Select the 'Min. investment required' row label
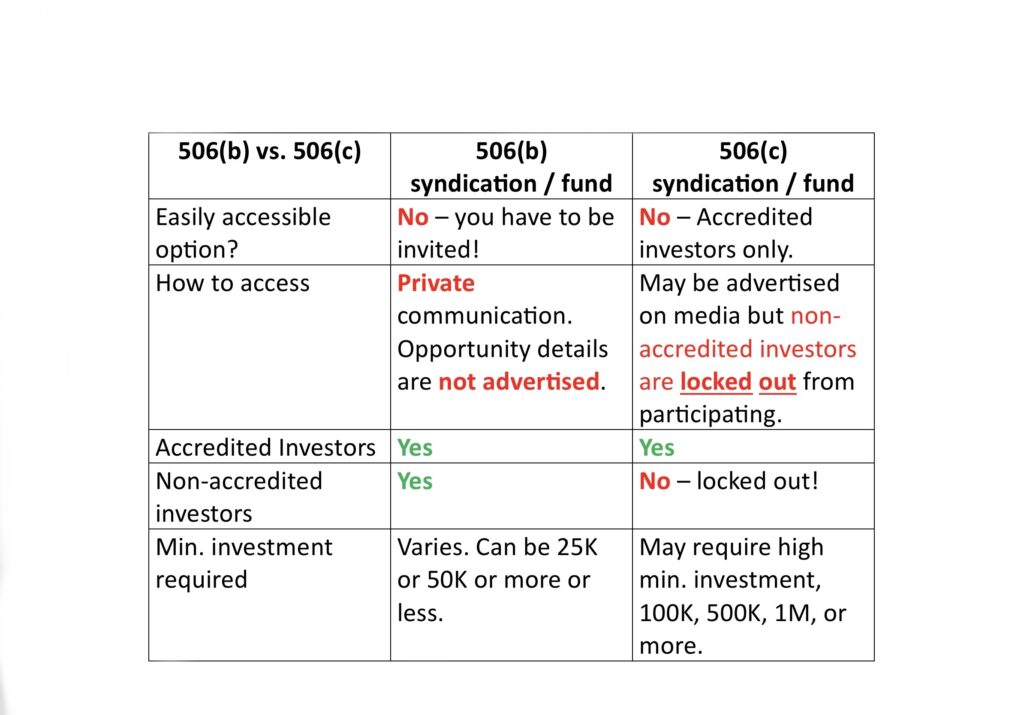 pos(269,595)
